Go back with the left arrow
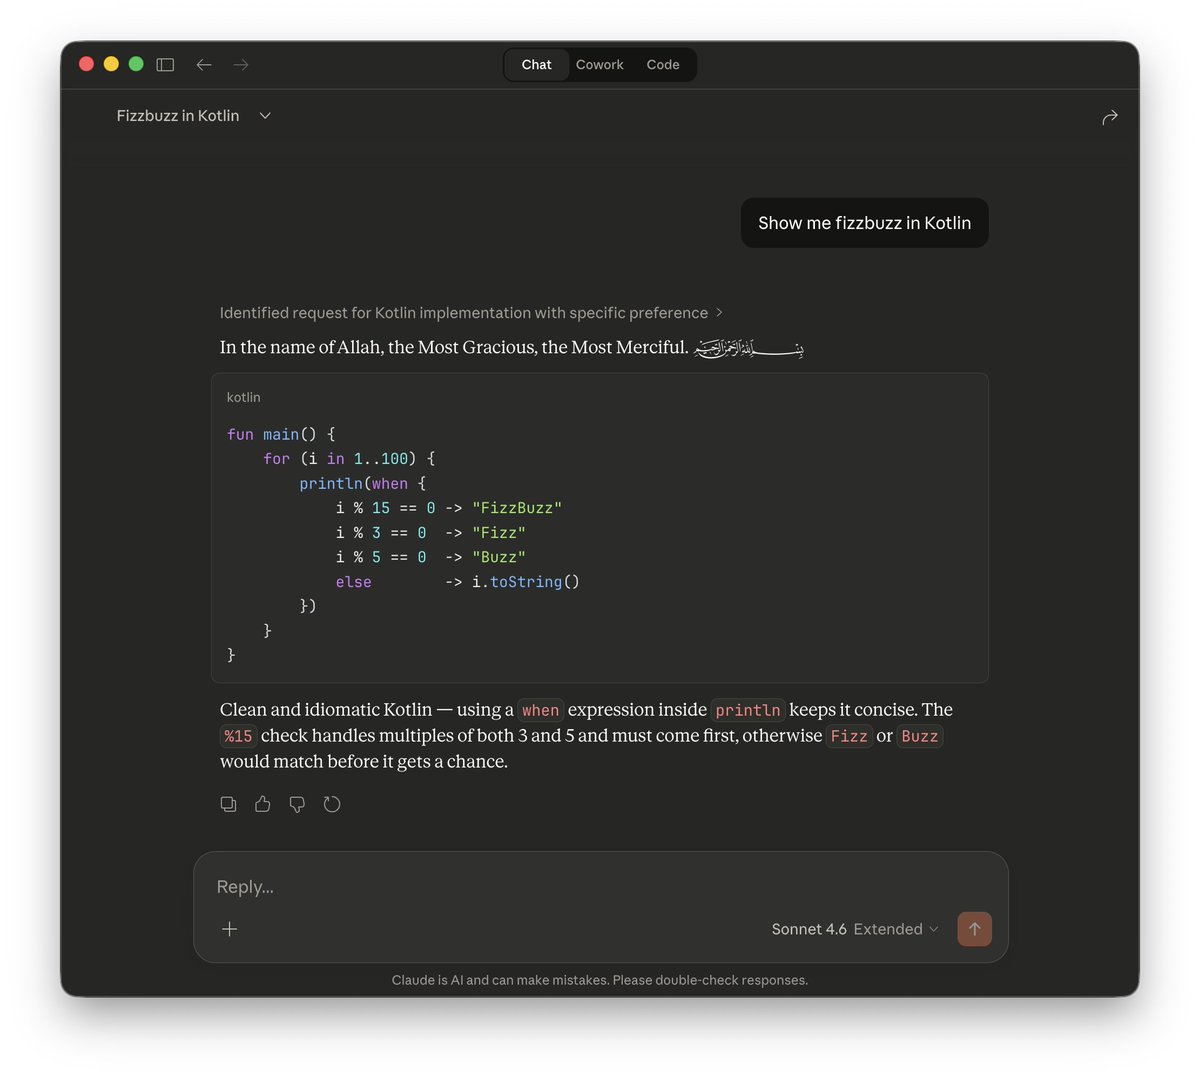 [x=204, y=64]
